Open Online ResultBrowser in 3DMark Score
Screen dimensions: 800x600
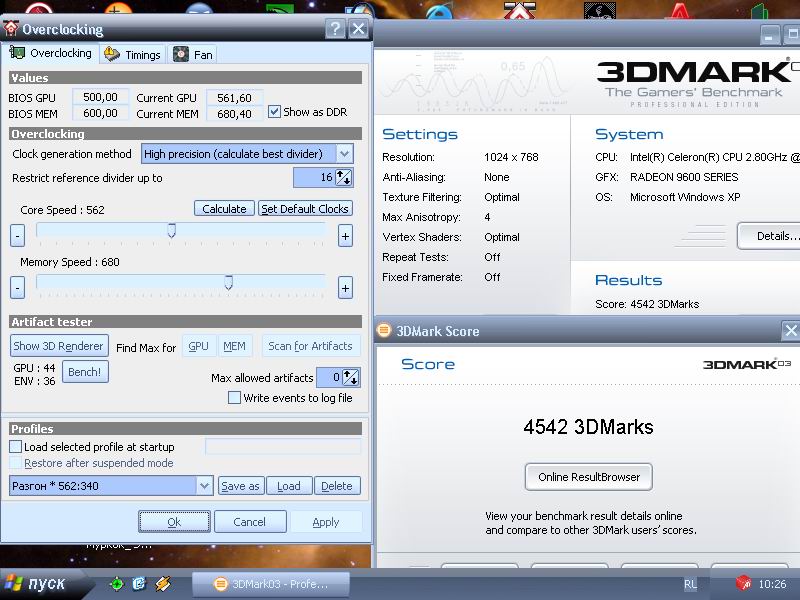pyautogui.click(x=589, y=477)
